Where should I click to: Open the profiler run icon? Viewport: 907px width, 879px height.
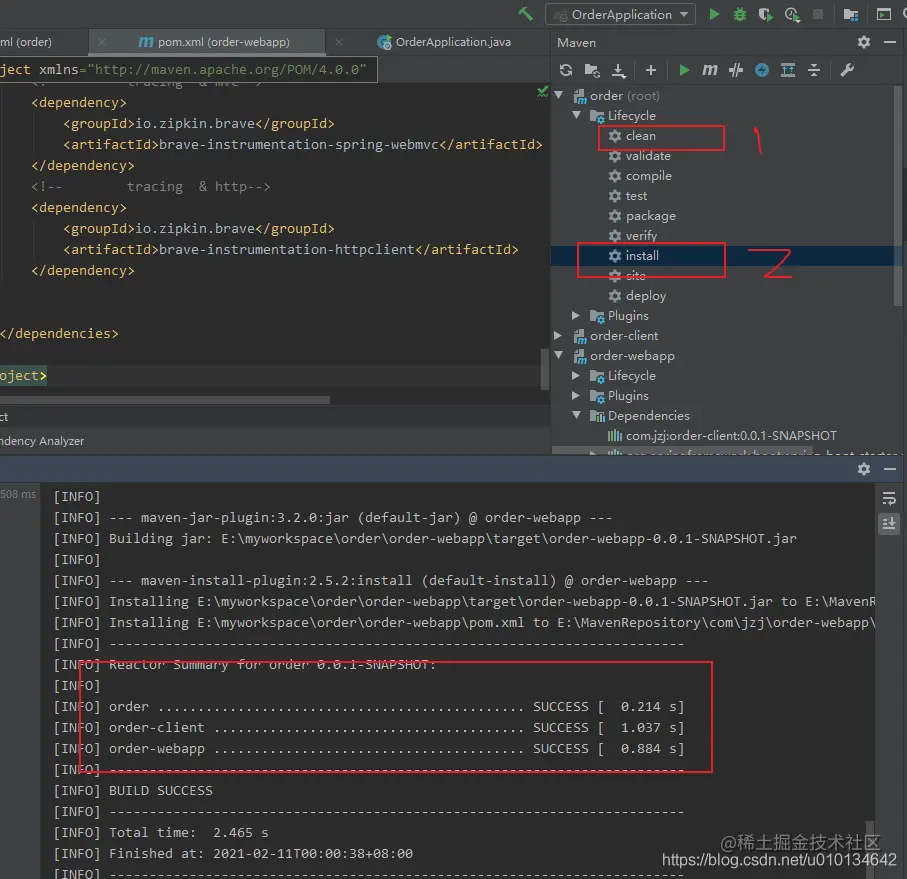(x=792, y=14)
